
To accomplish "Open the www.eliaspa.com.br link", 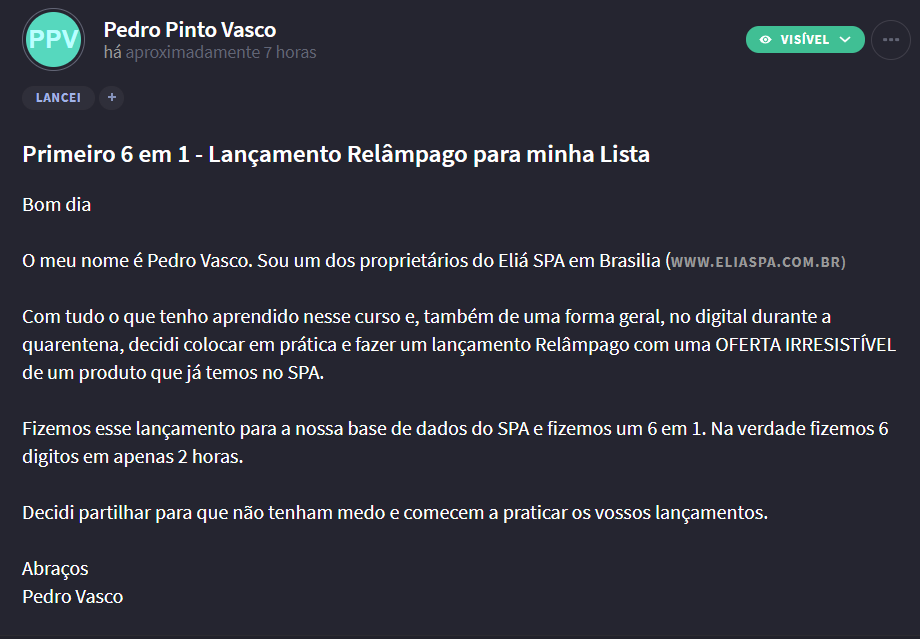I will coord(758,262).
